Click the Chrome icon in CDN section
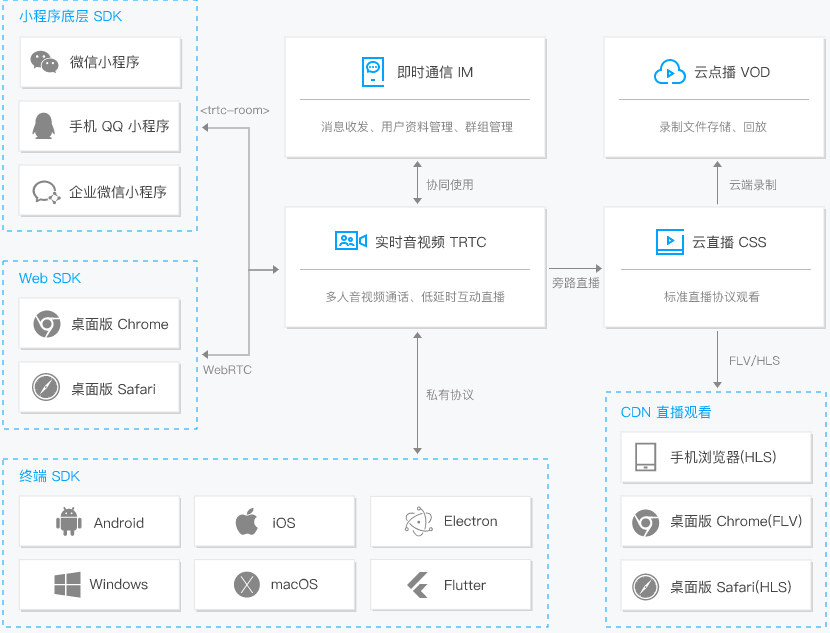Screen dimensions: 830x633 coord(645,522)
